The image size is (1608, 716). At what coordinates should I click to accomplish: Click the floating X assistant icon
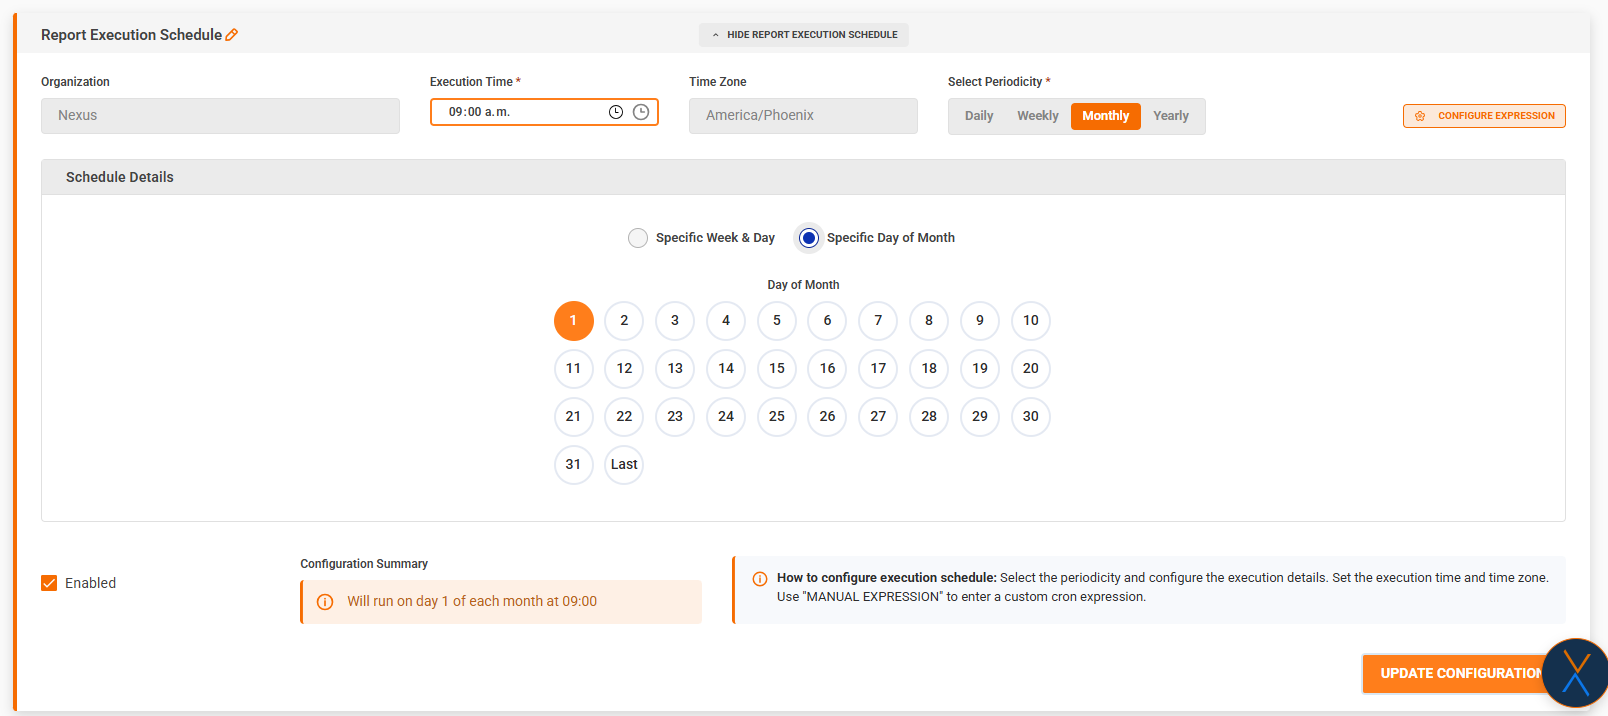1575,673
